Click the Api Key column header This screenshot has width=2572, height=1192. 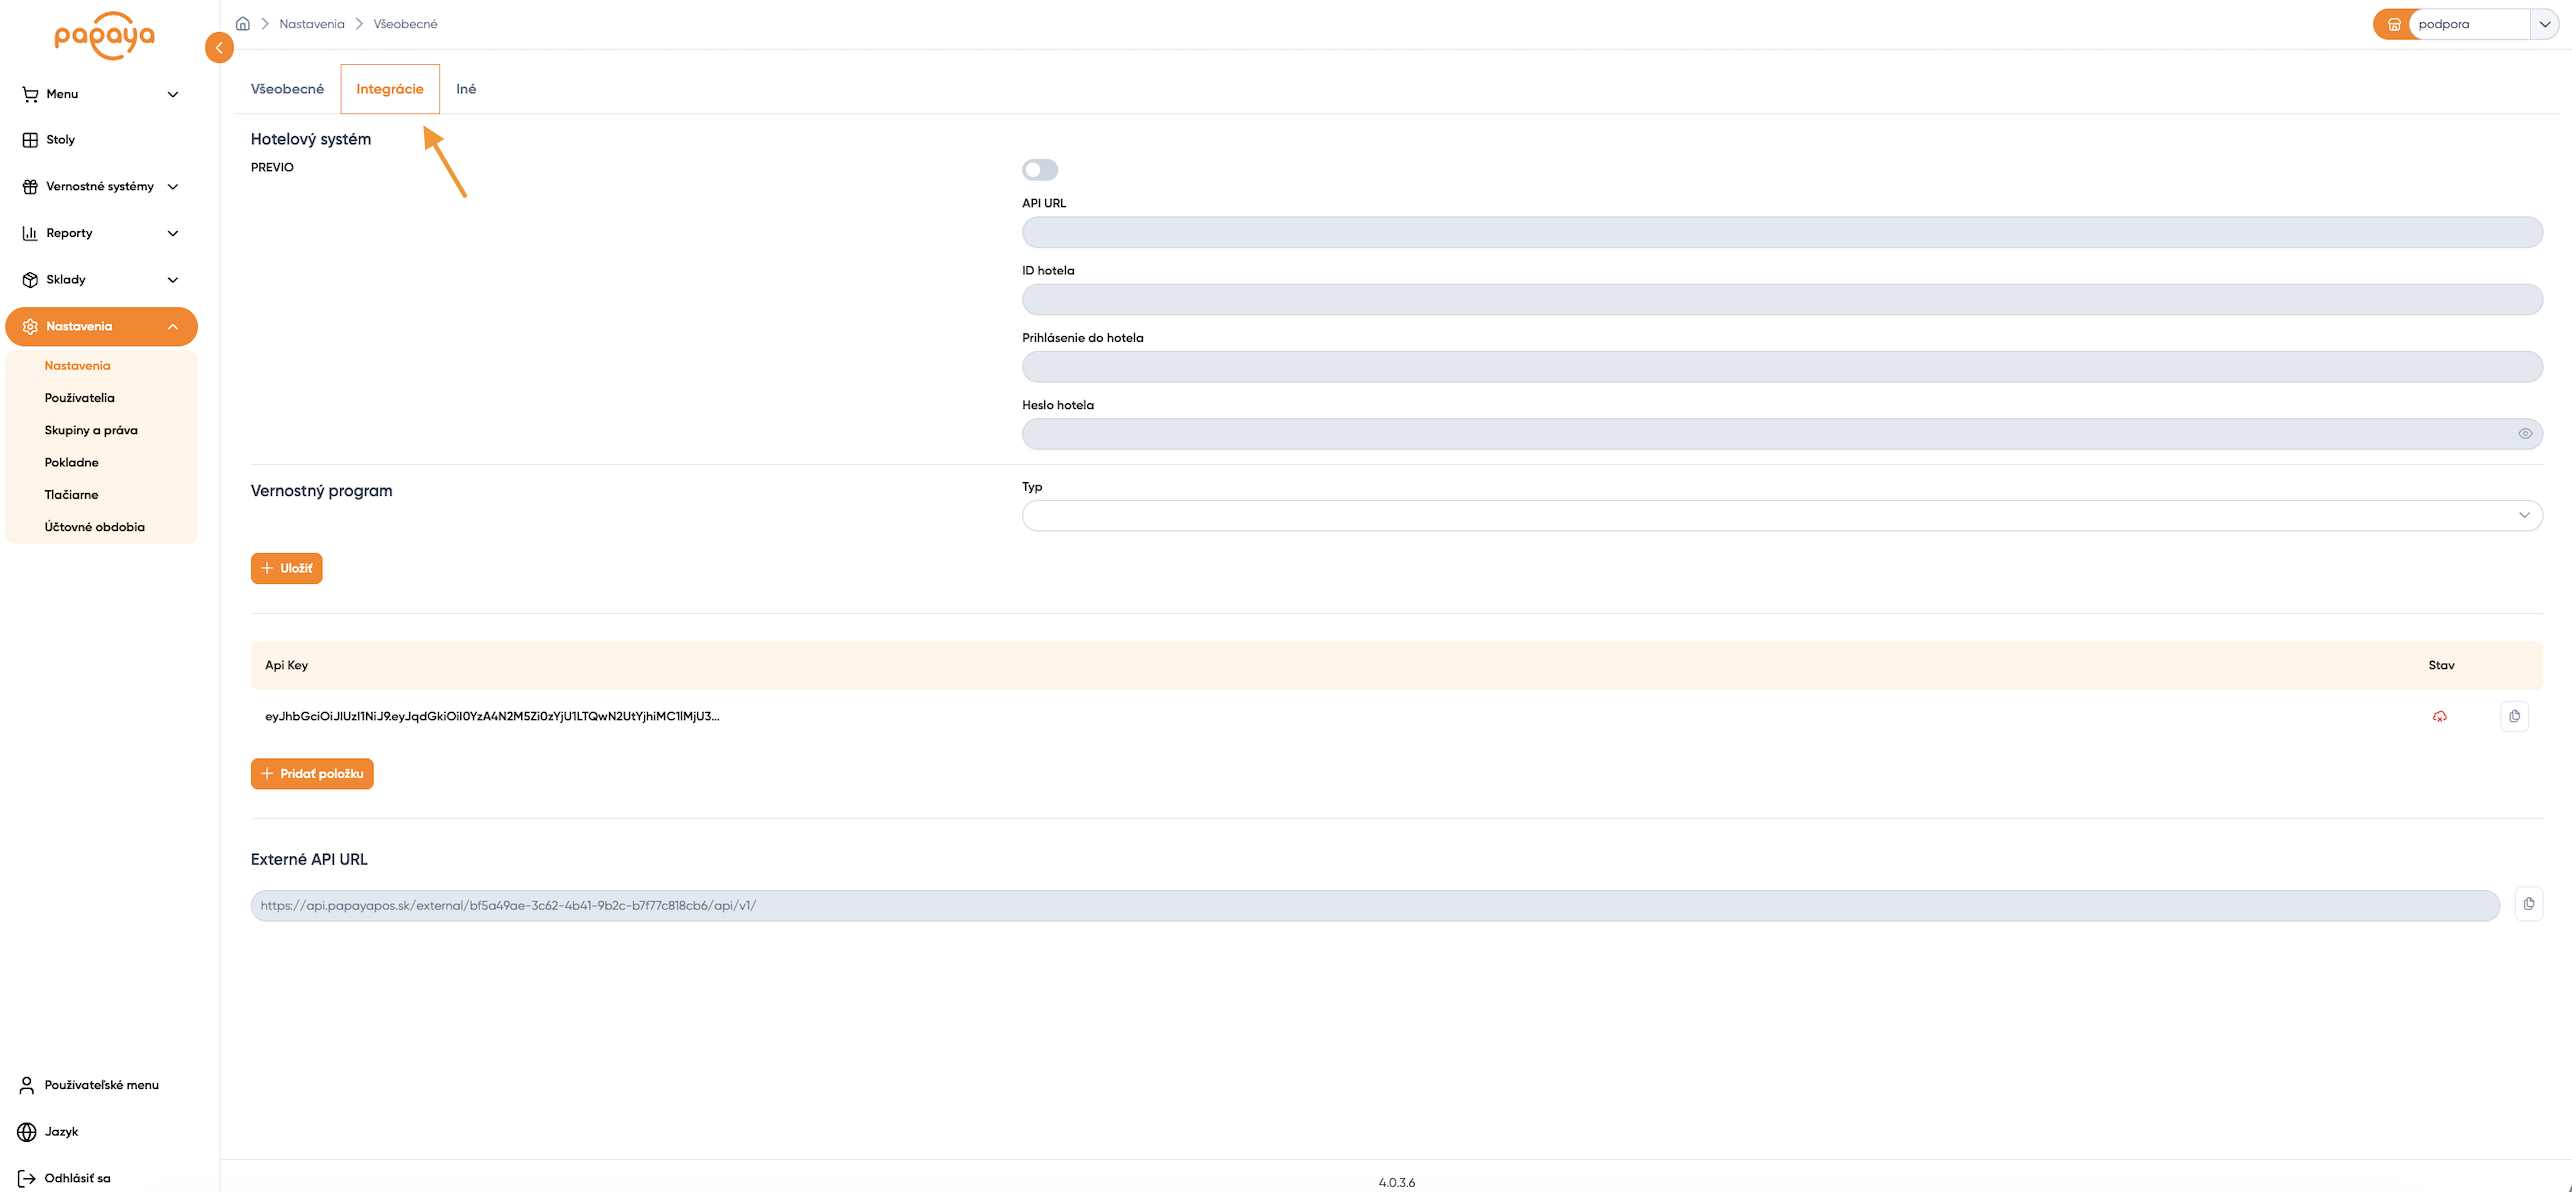point(286,666)
